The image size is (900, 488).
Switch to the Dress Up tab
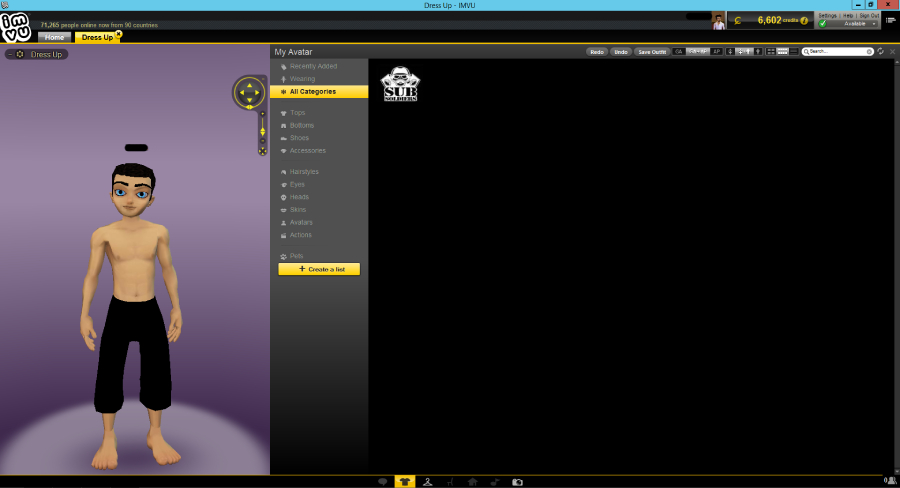(97, 37)
